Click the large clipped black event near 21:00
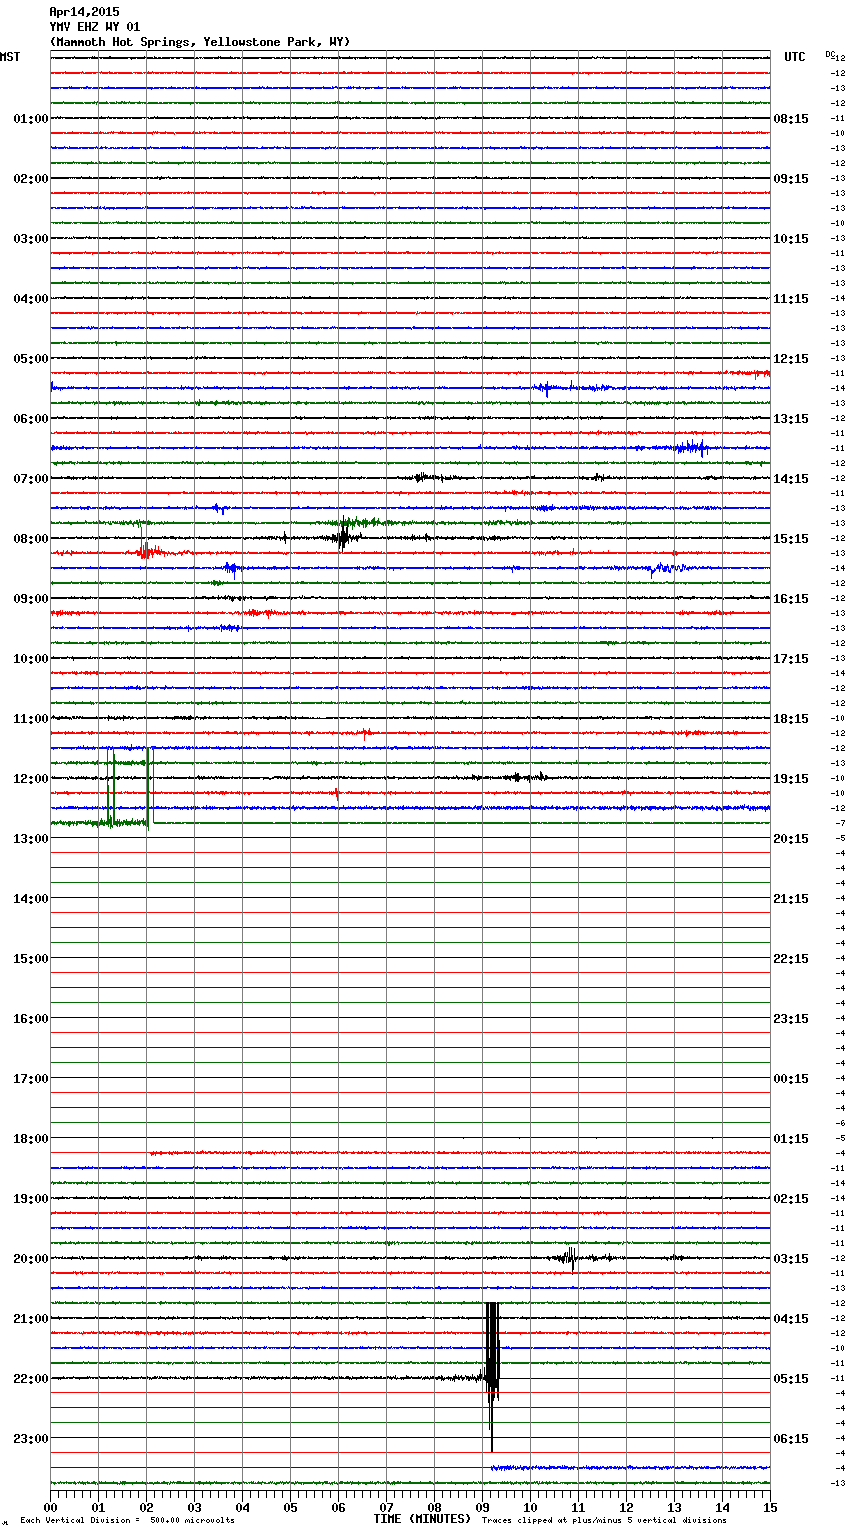This screenshot has width=850, height=1534. (491, 1377)
